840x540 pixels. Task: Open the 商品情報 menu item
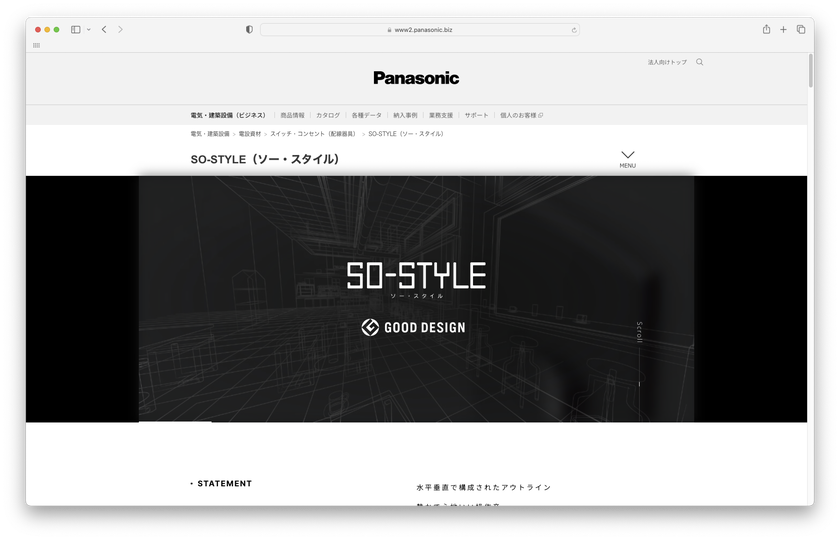tap(292, 115)
